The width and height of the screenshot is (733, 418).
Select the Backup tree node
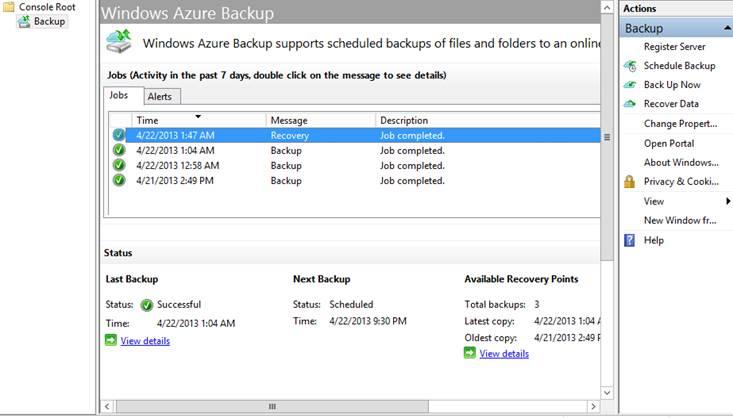tap(49, 22)
